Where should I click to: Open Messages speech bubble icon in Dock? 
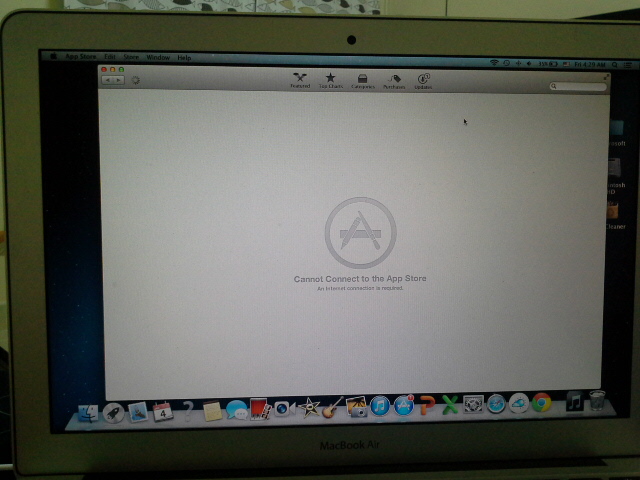click(x=236, y=409)
